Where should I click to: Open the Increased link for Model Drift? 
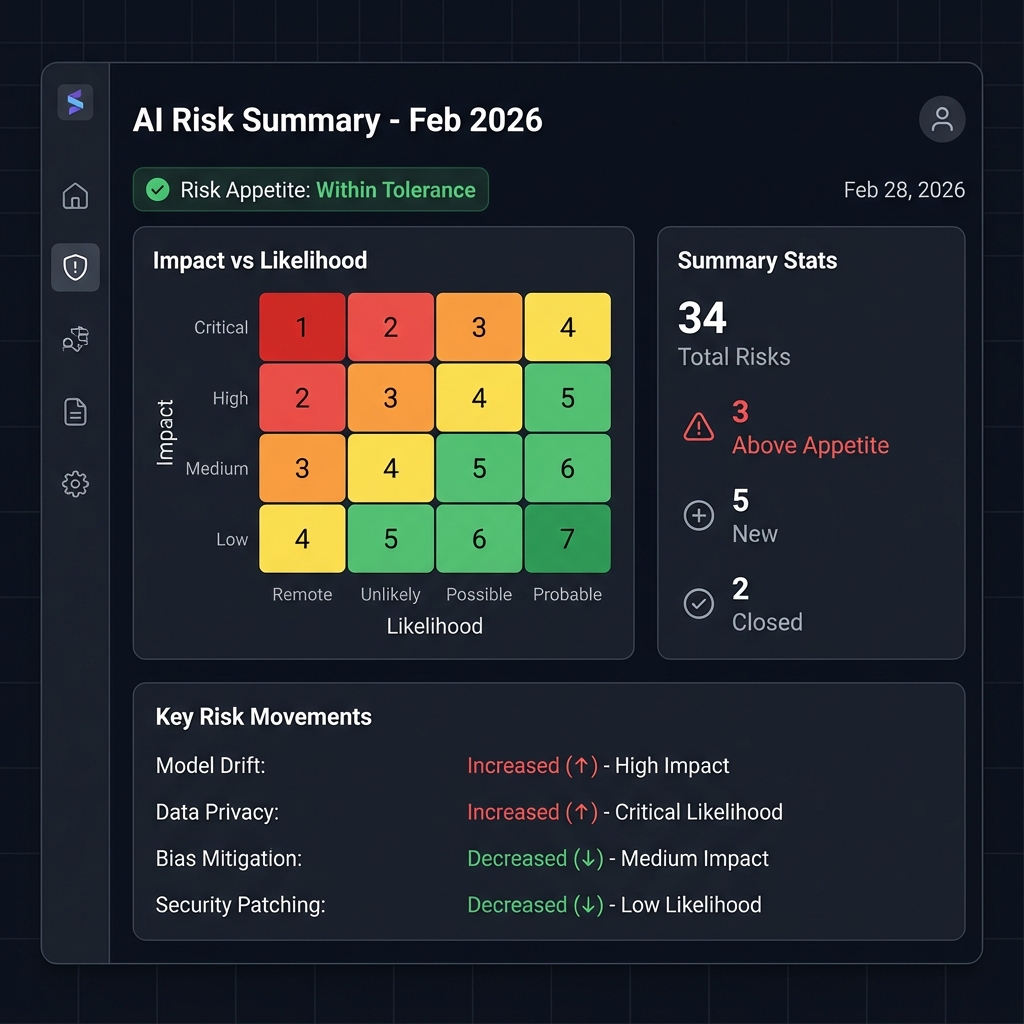click(x=533, y=765)
